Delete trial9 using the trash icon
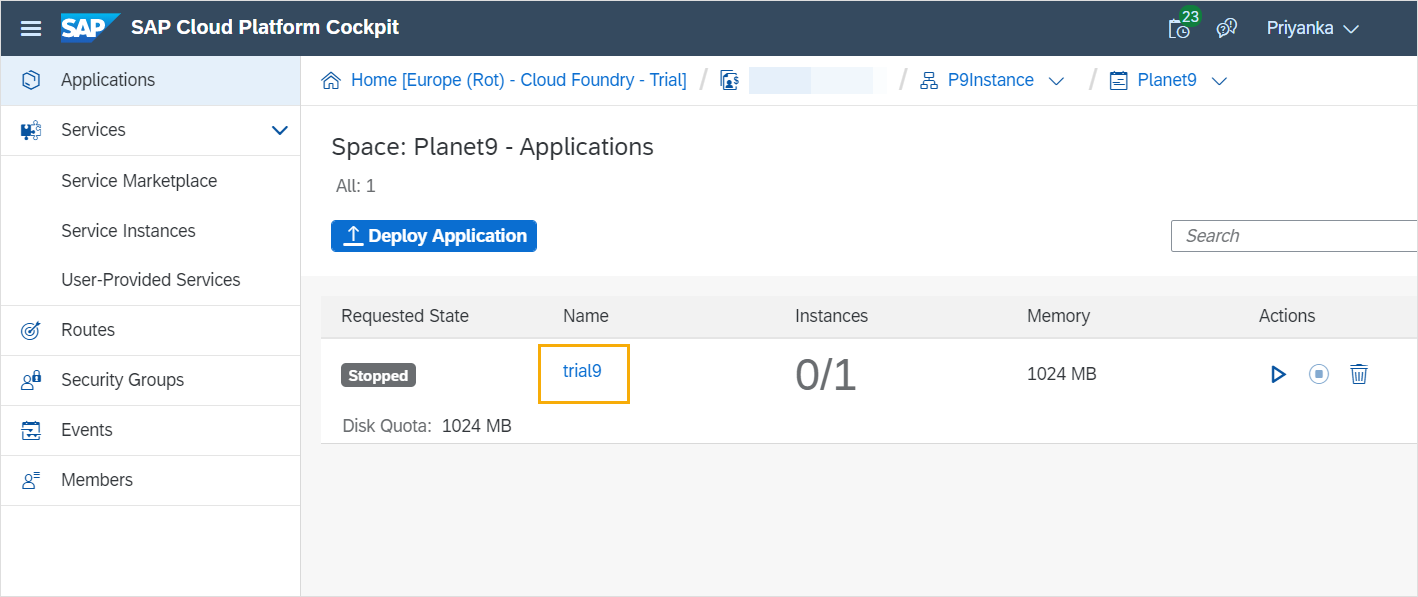This screenshot has width=1418, height=597. [1359, 373]
